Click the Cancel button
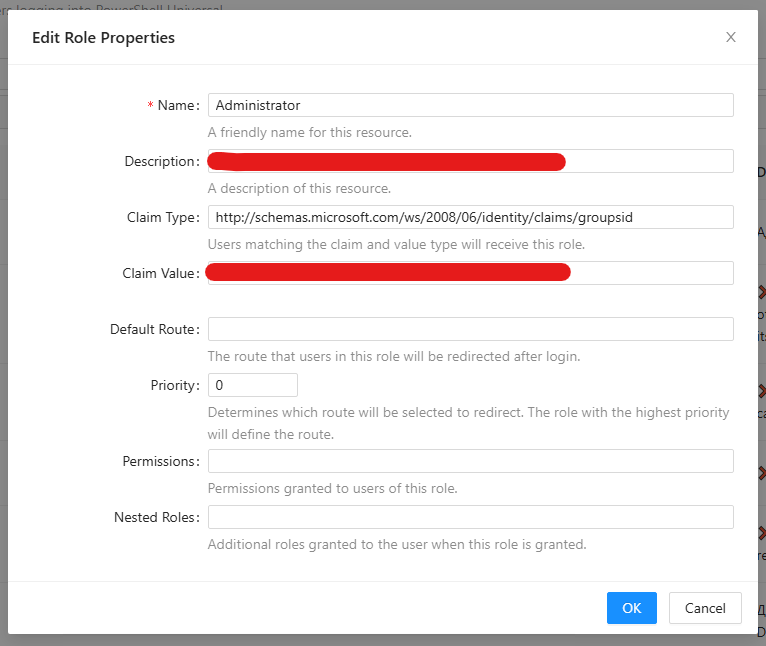This screenshot has width=766, height=646. tap(705, 608)
